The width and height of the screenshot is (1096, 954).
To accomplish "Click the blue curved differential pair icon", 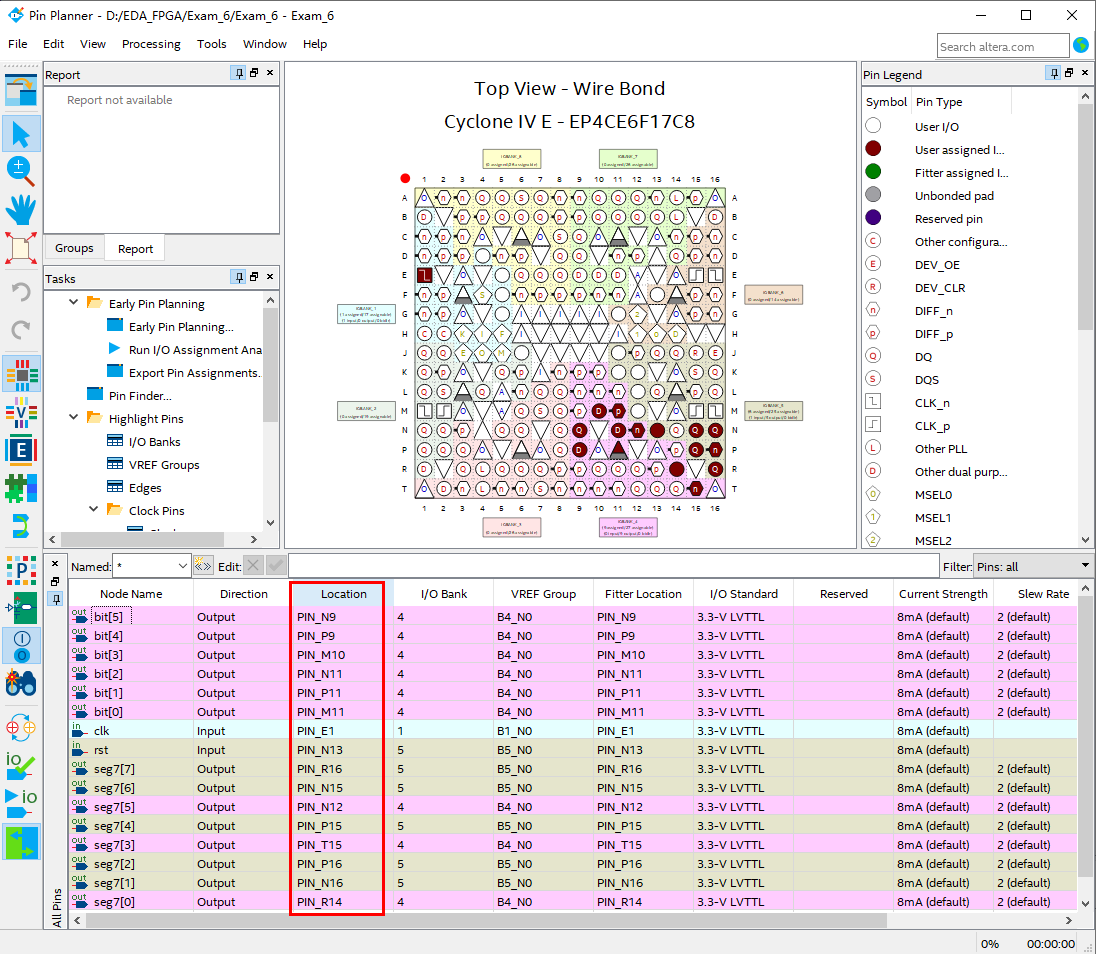I will click(21, 526).
